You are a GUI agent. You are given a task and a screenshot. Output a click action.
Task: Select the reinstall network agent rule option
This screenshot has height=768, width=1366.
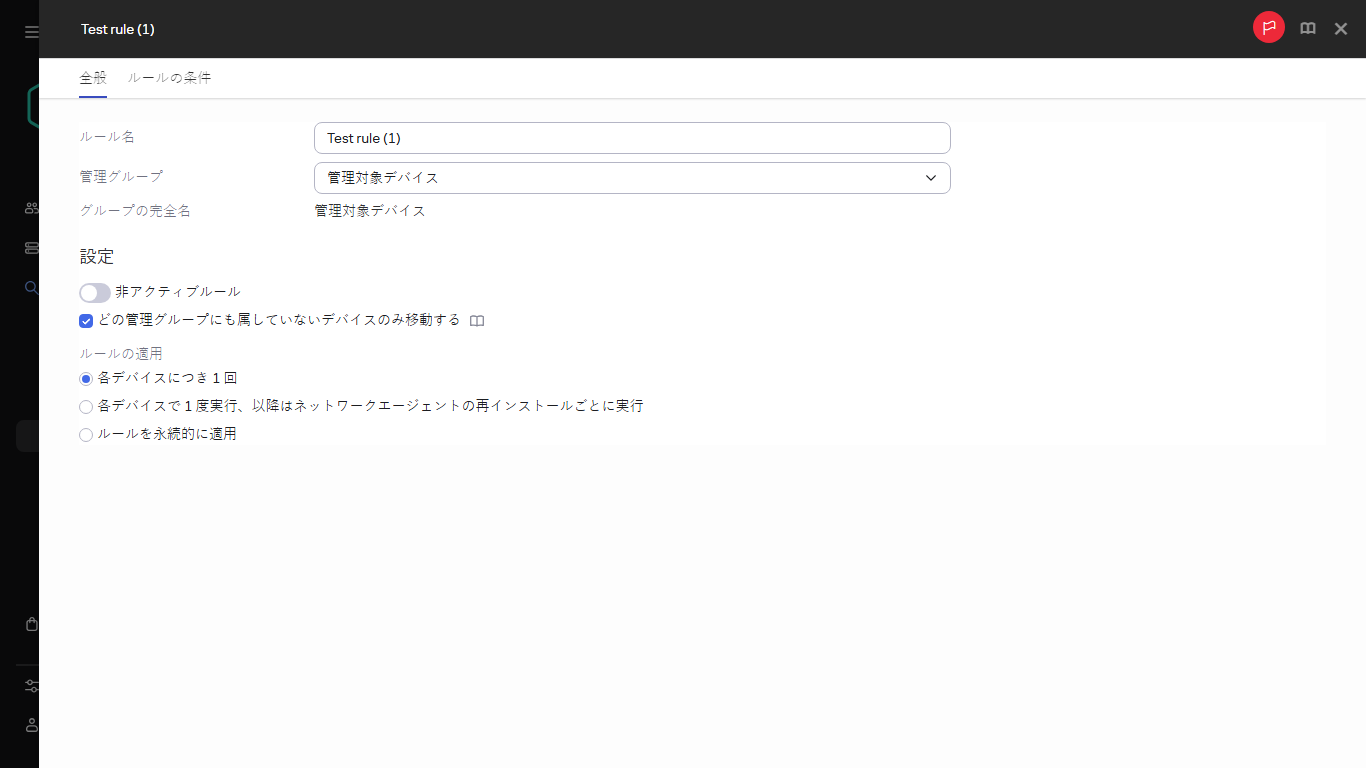(x=85, y=406)
